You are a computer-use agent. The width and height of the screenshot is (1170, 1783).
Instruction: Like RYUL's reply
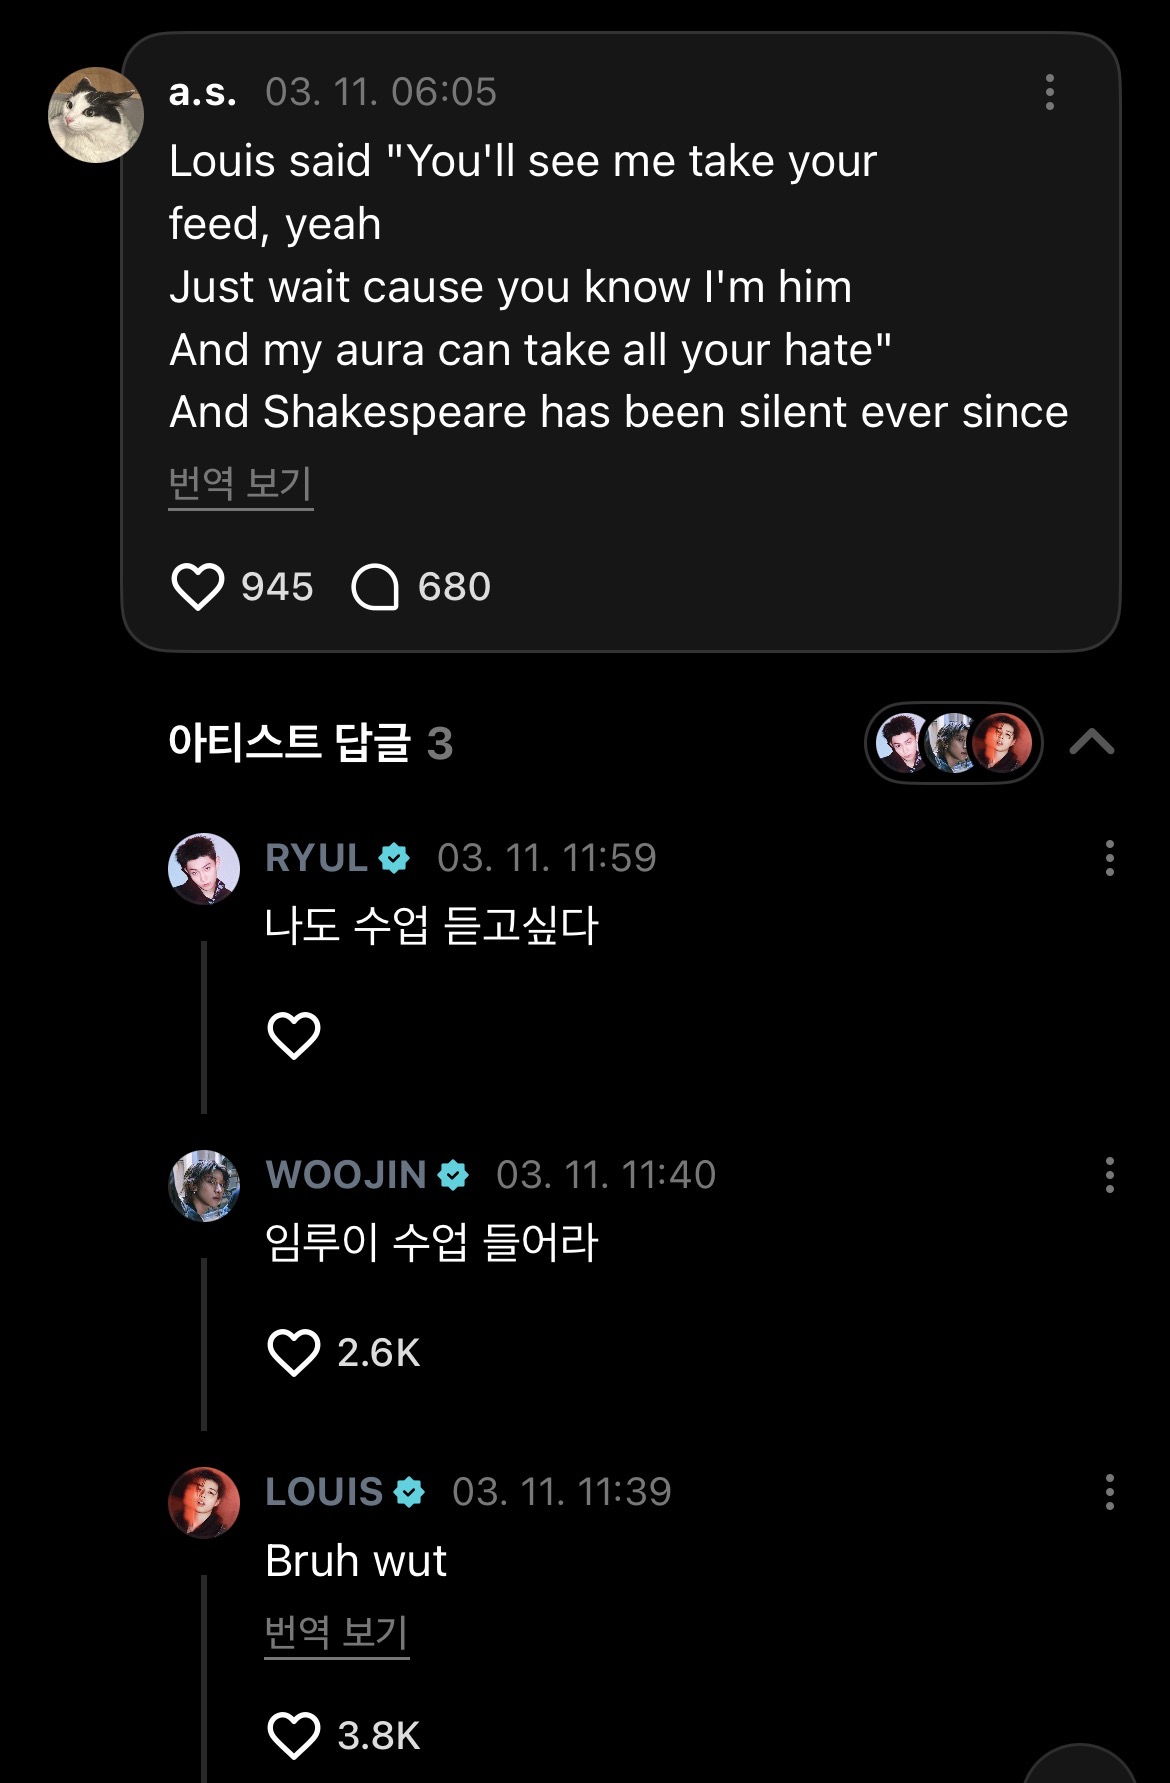pos(294,1035)
